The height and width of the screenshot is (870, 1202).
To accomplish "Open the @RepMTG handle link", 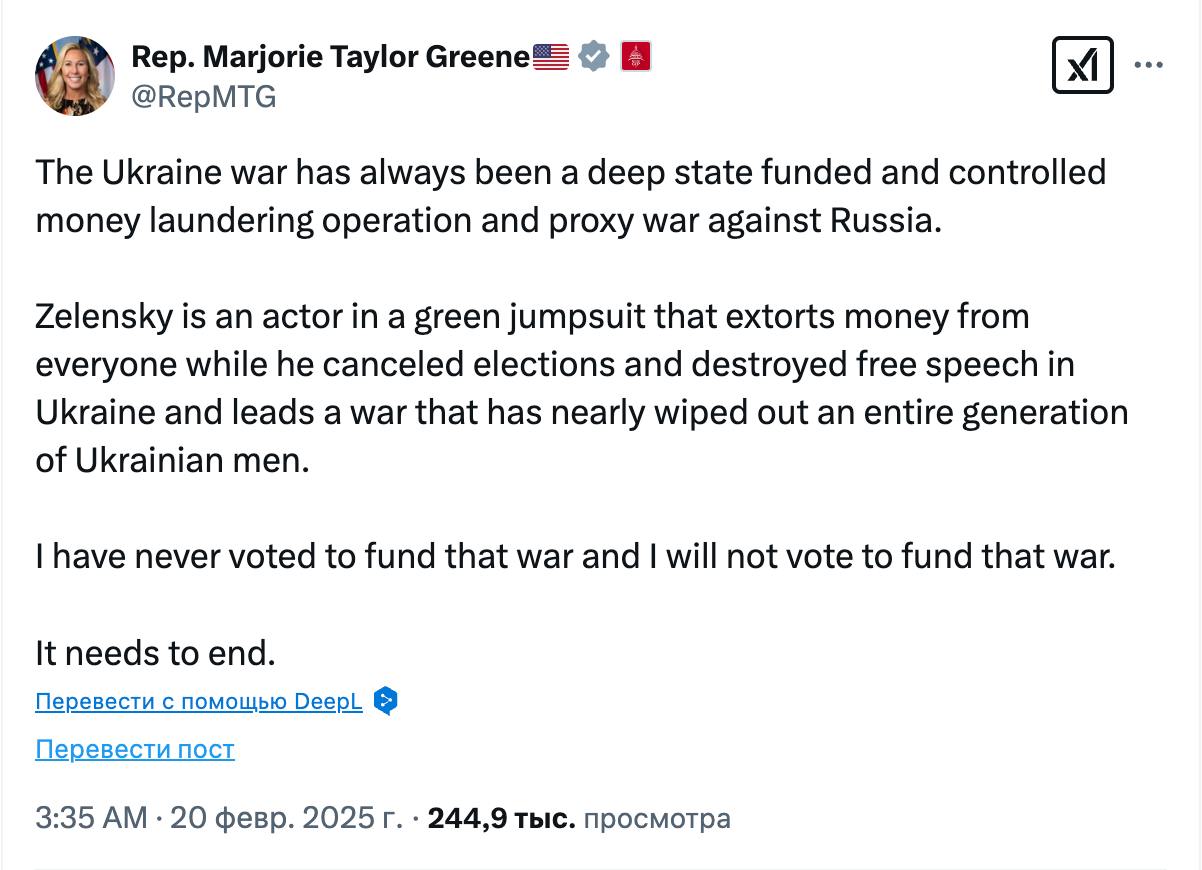I will (x=204, y=96).
